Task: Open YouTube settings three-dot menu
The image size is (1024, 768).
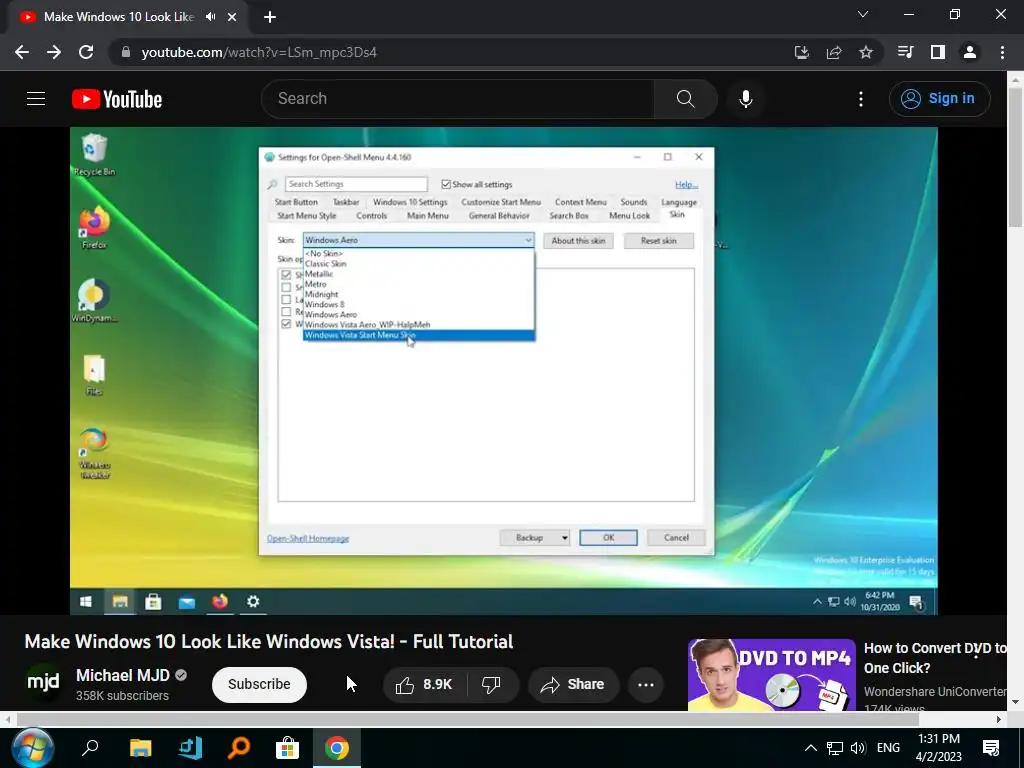Action: tap(861, 99)
